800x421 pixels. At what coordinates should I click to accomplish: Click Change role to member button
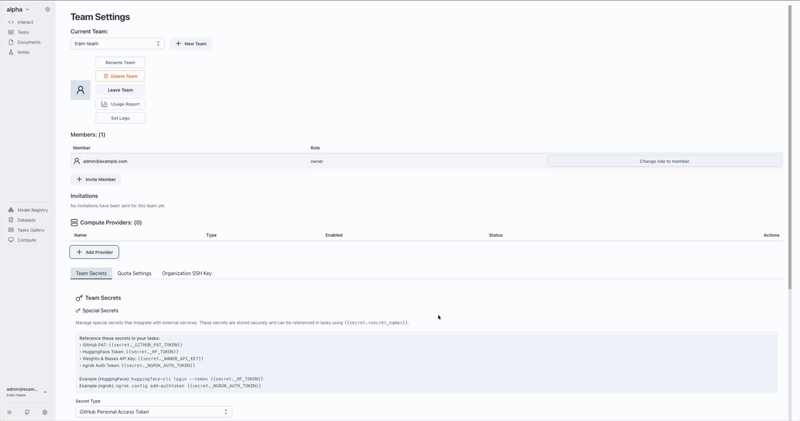[x=664, y=161]
